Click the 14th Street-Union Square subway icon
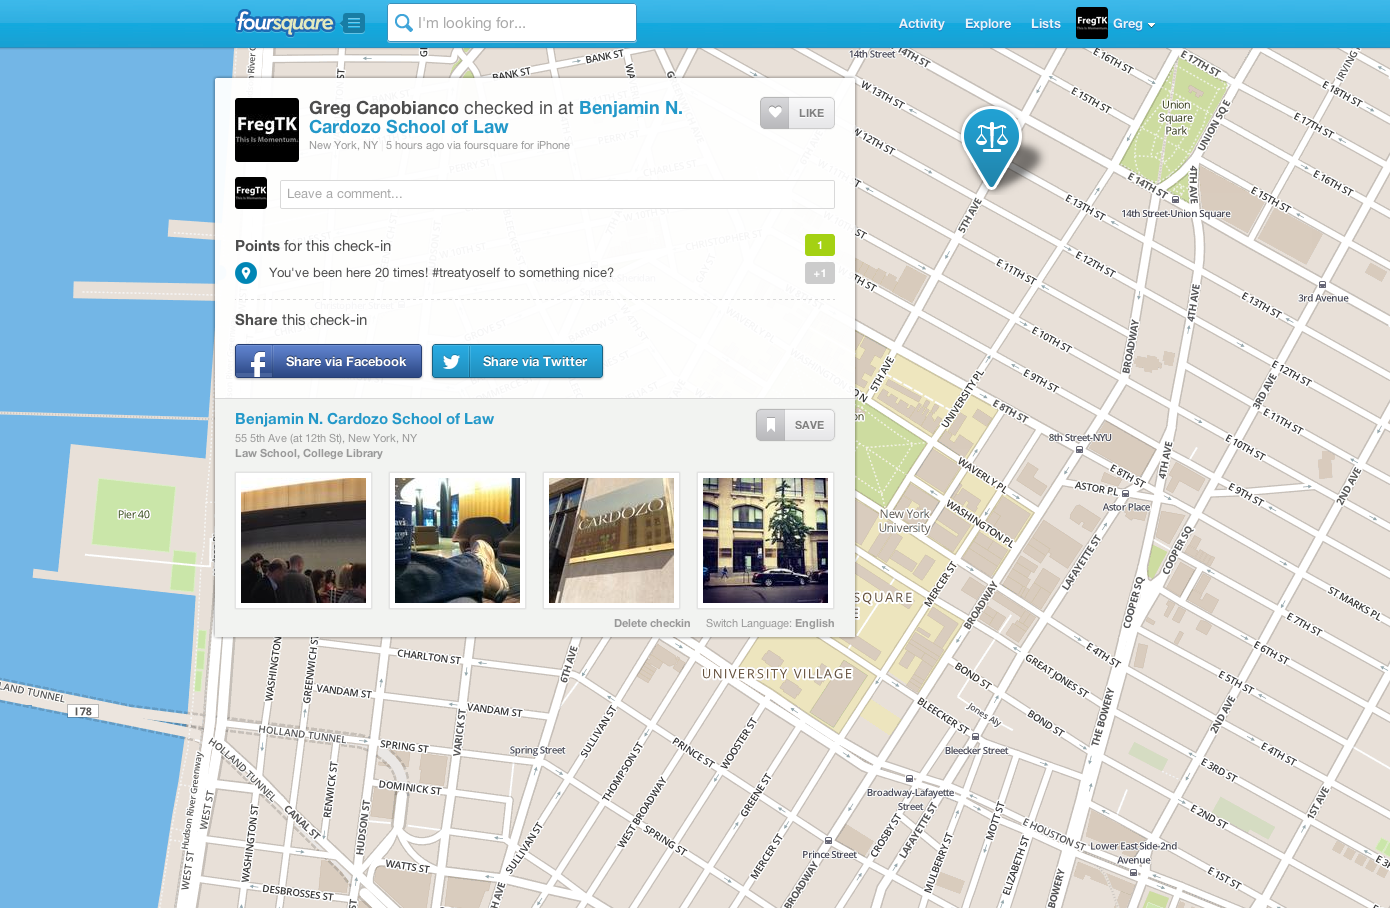The image size is (1390, 908). tap(1175, 200)
